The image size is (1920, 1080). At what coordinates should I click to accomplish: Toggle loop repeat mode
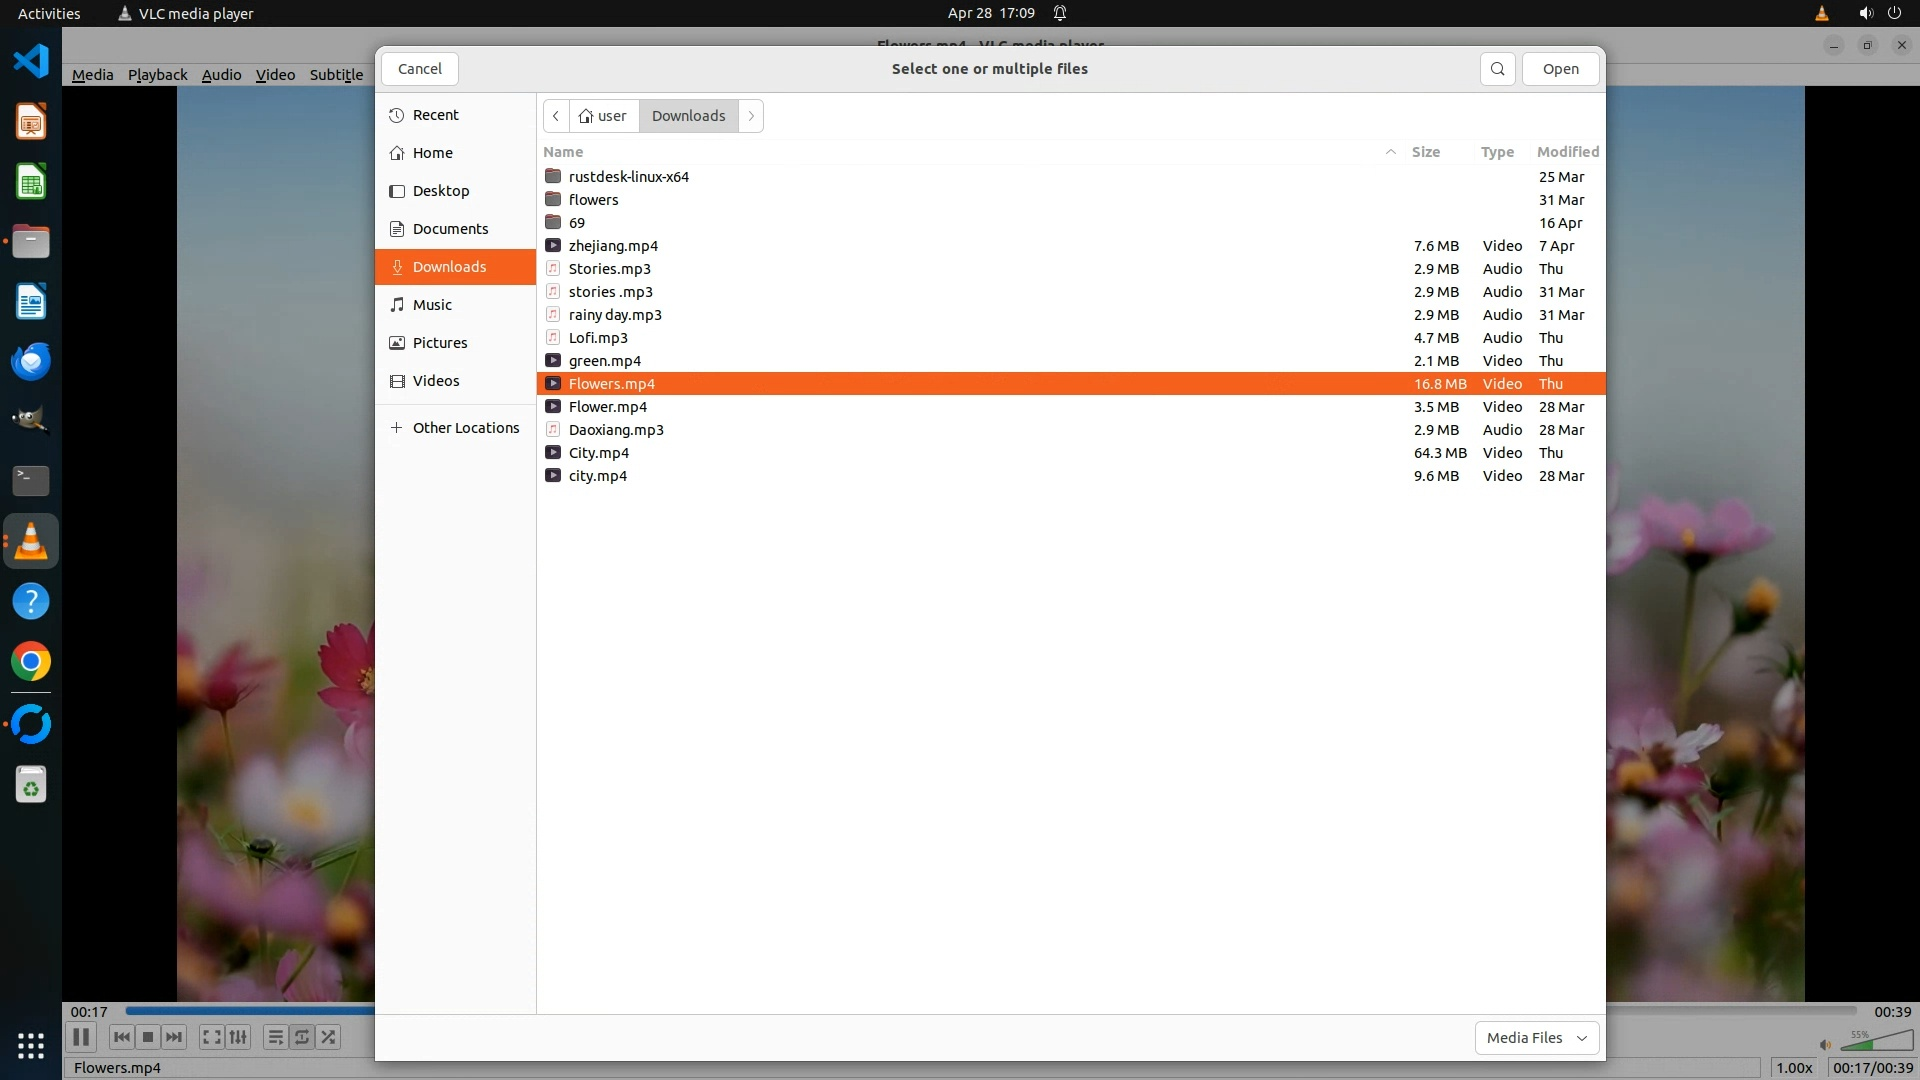tap(301, 1037)
